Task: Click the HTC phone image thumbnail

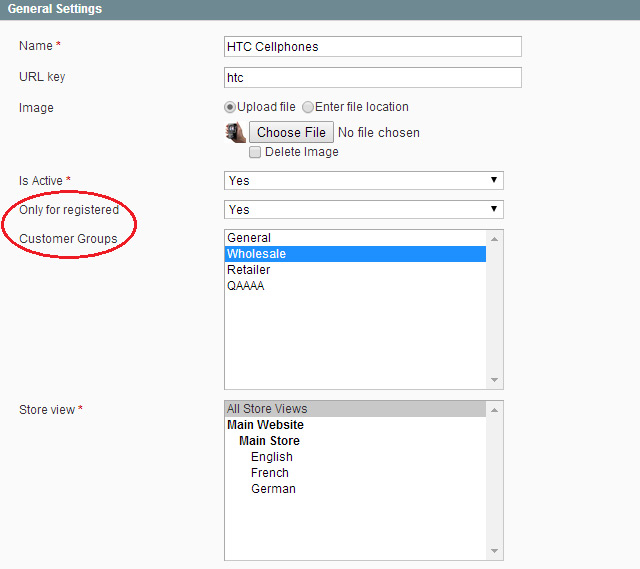Action: point(236,132)
